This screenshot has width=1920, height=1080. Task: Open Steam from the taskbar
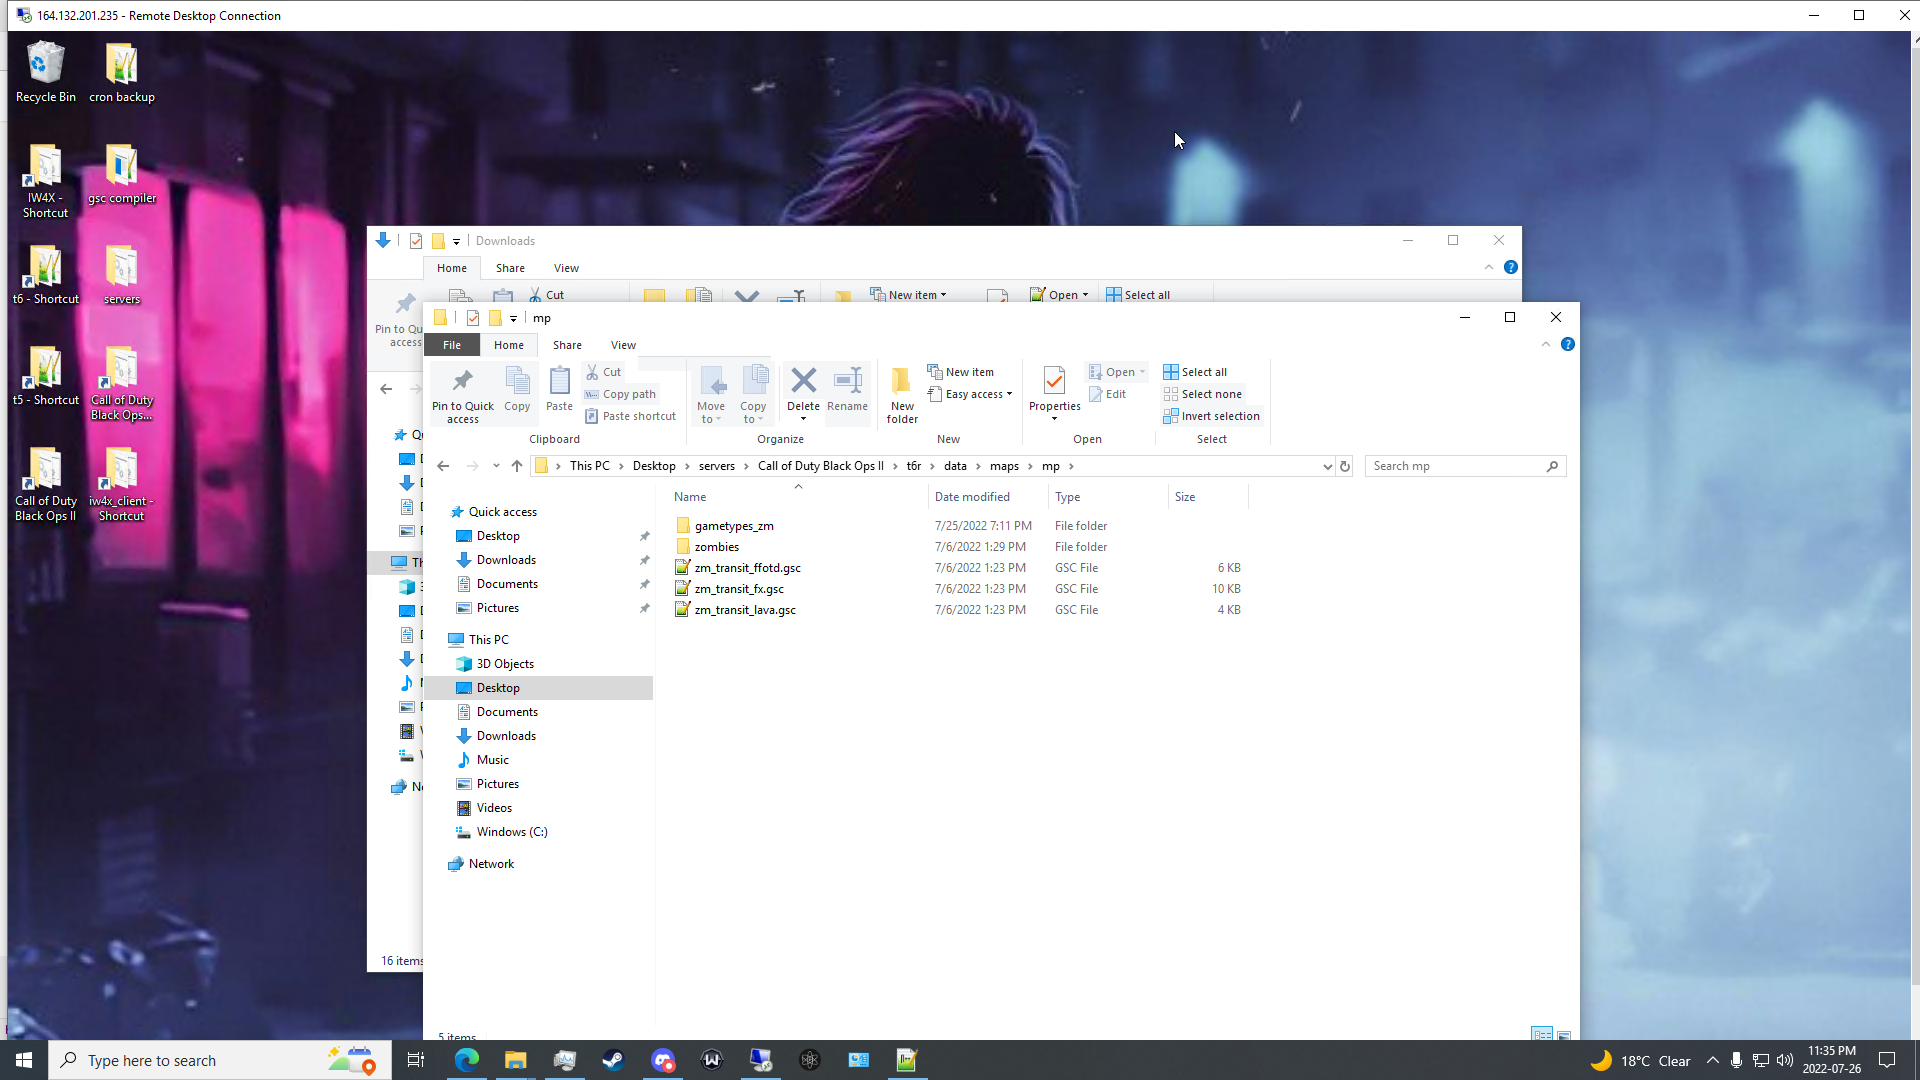tap(613, 1060)
